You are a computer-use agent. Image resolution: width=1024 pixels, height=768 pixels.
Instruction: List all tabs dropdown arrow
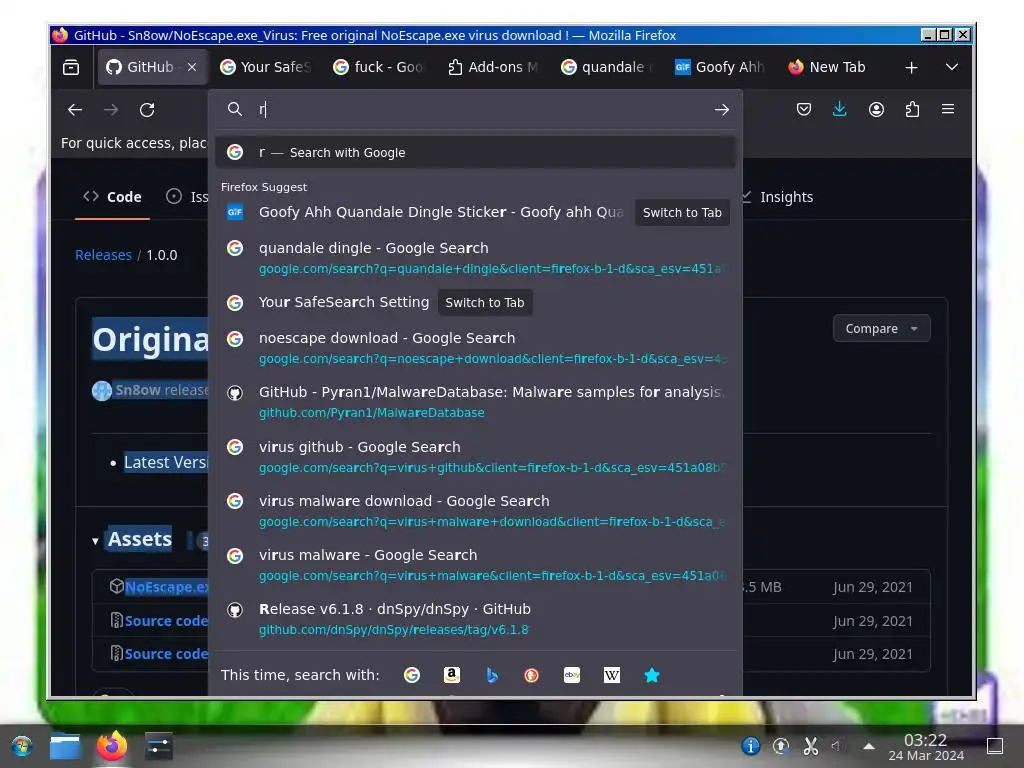pos(952,67)
